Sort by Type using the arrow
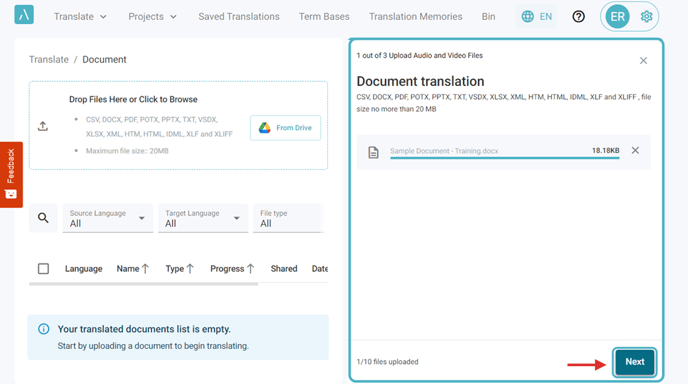The image size is (688, 384). point(190,269)
